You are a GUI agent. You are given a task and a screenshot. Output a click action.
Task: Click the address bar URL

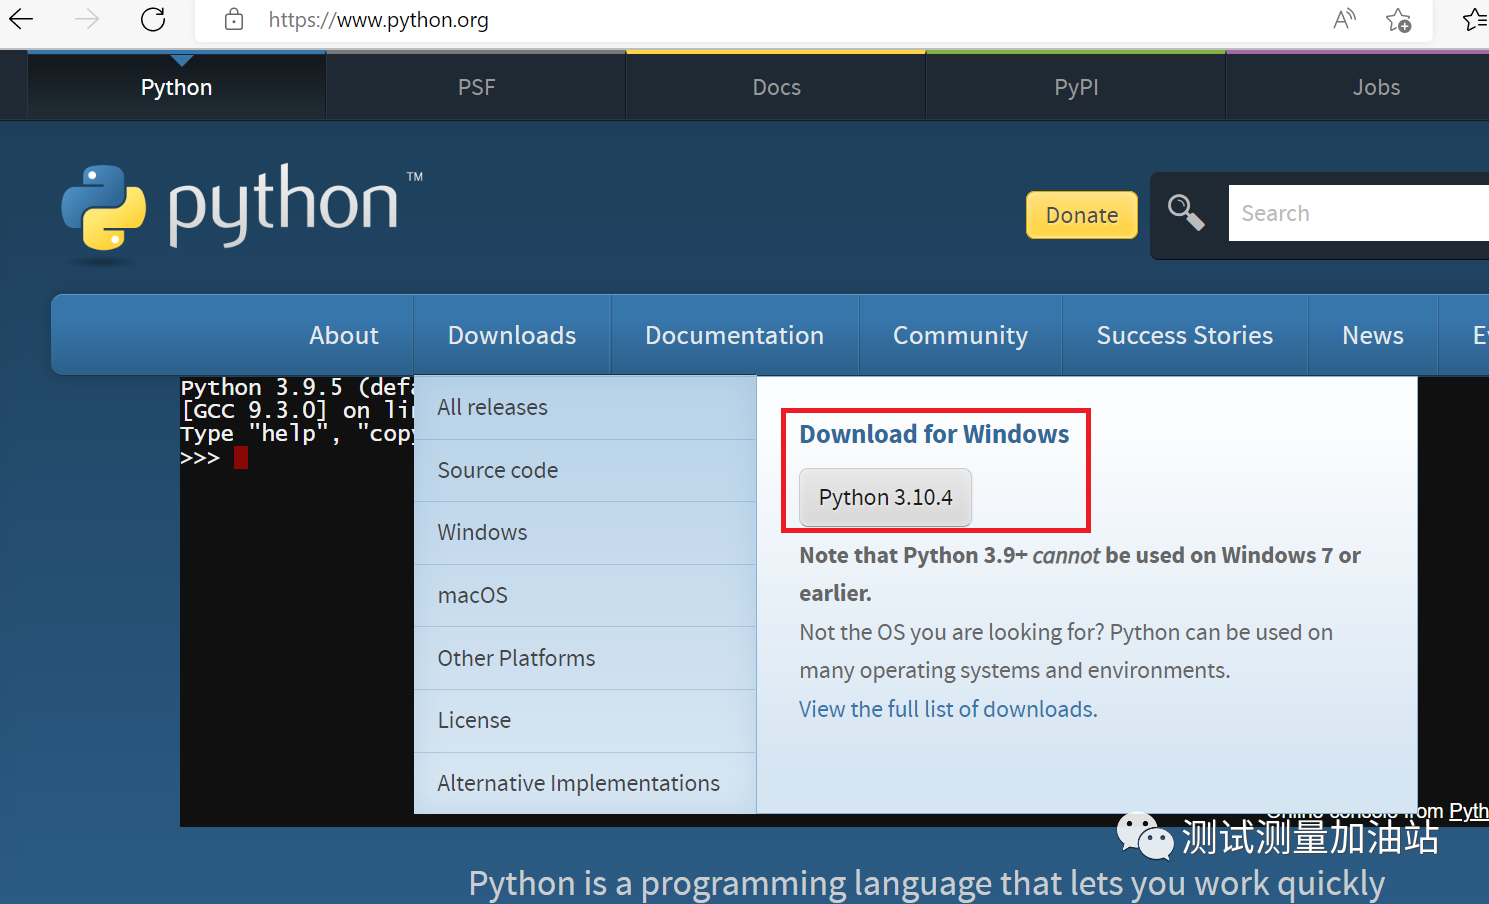click(x=378, y=20)
